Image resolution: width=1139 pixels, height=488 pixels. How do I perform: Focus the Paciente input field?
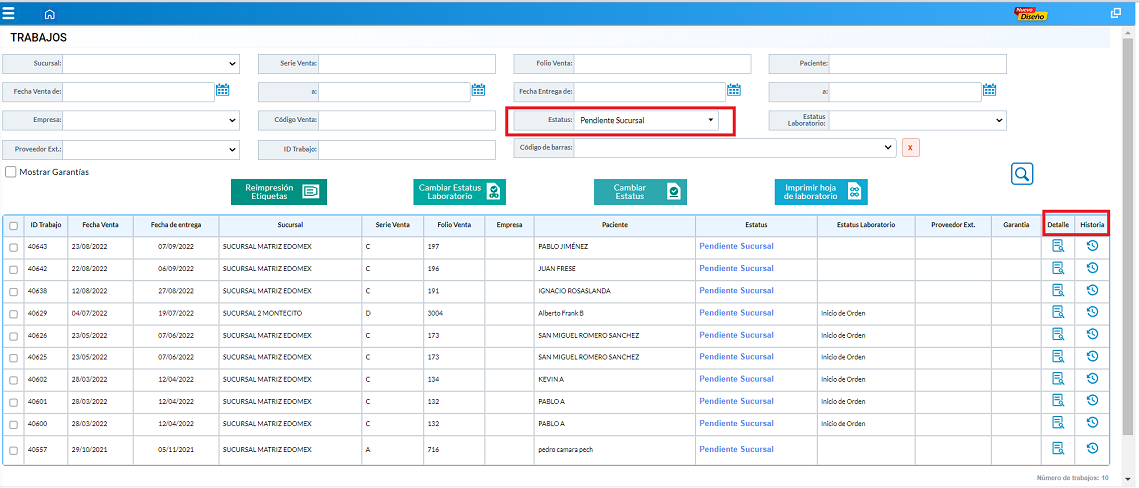click(917, 63)
